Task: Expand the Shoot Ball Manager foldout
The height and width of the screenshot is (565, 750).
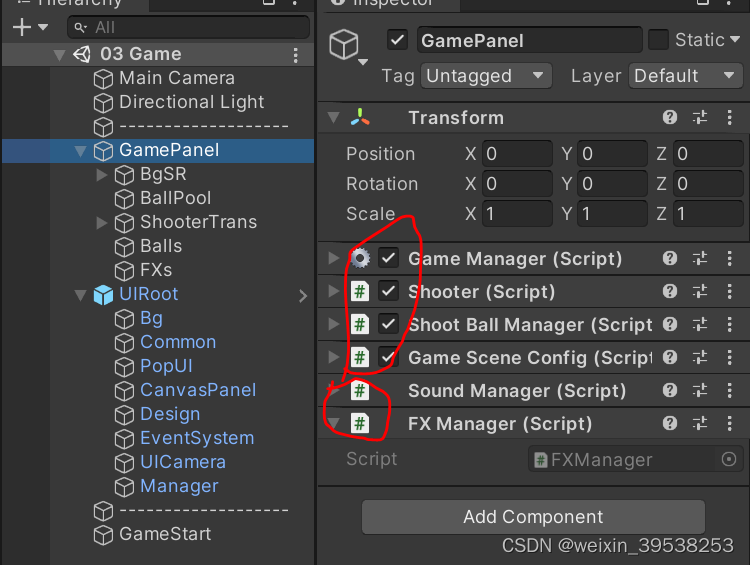Action: pos(333,324)
